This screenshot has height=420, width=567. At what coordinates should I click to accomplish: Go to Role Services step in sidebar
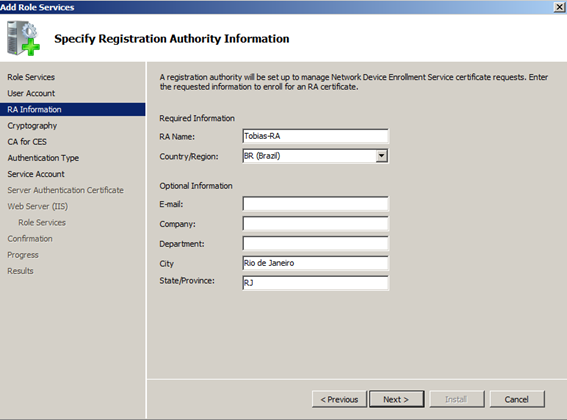pyautogui.click(x=31, y=77)
